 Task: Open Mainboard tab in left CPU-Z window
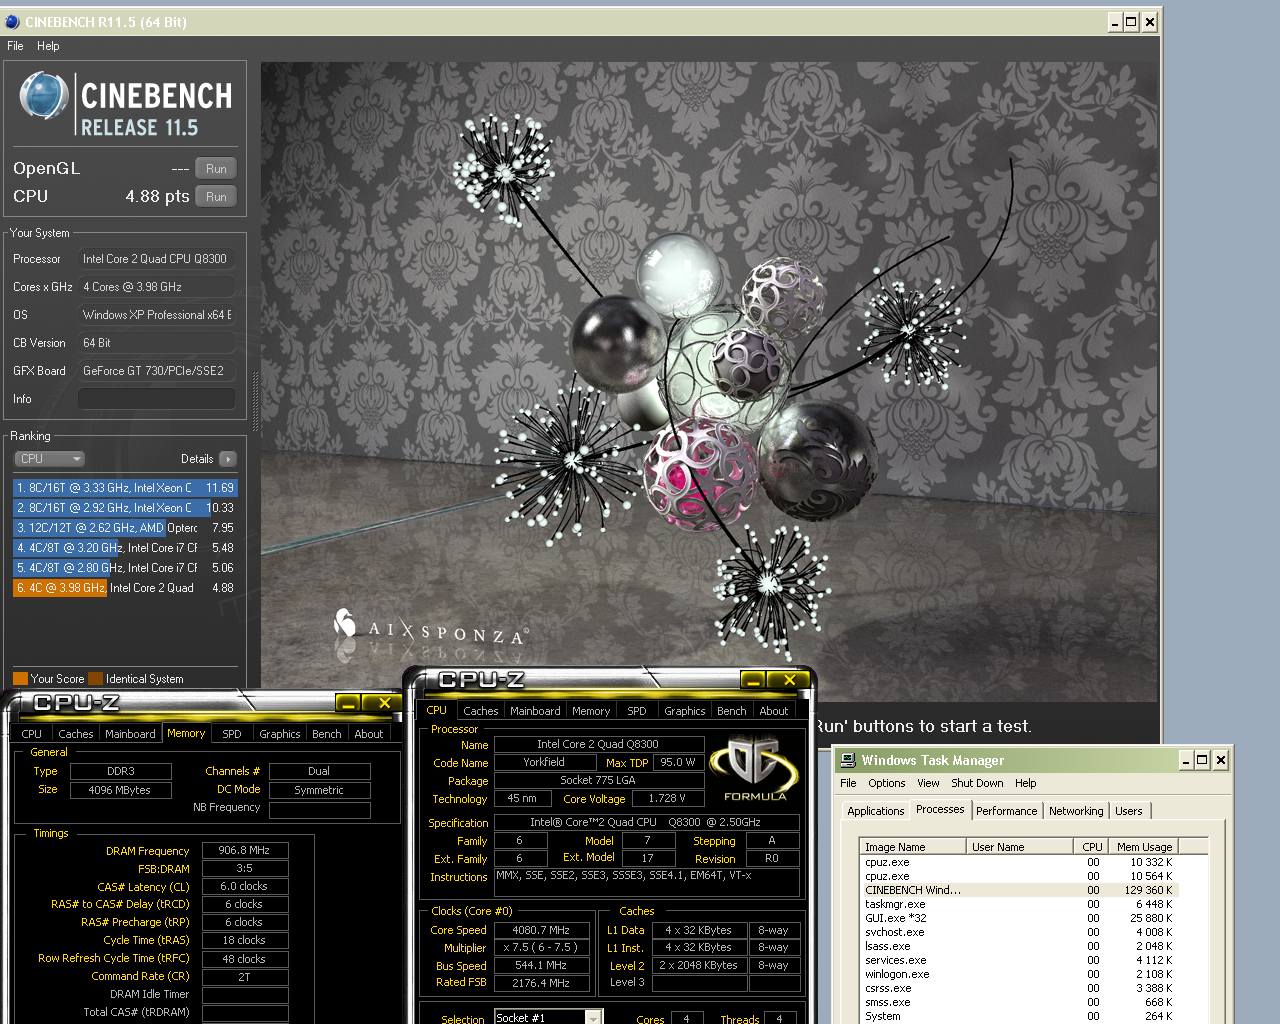click(x=130, y=734)
